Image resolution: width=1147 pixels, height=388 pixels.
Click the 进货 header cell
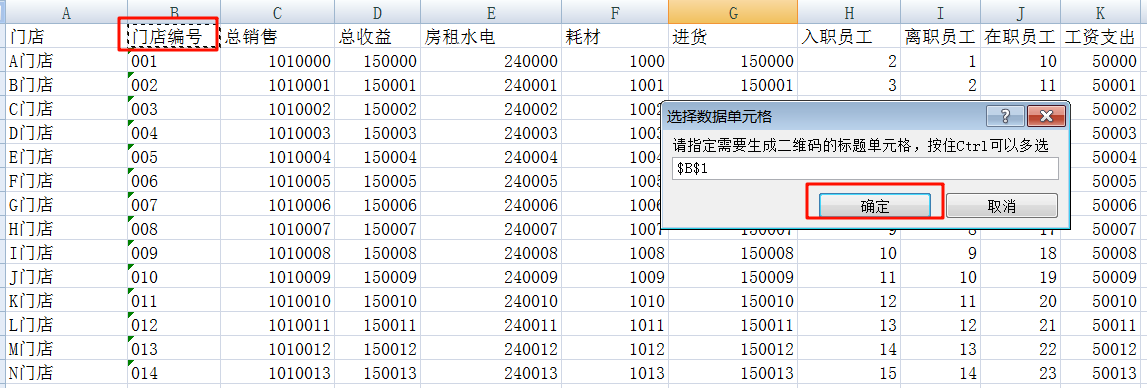click(x=732, y=37)
